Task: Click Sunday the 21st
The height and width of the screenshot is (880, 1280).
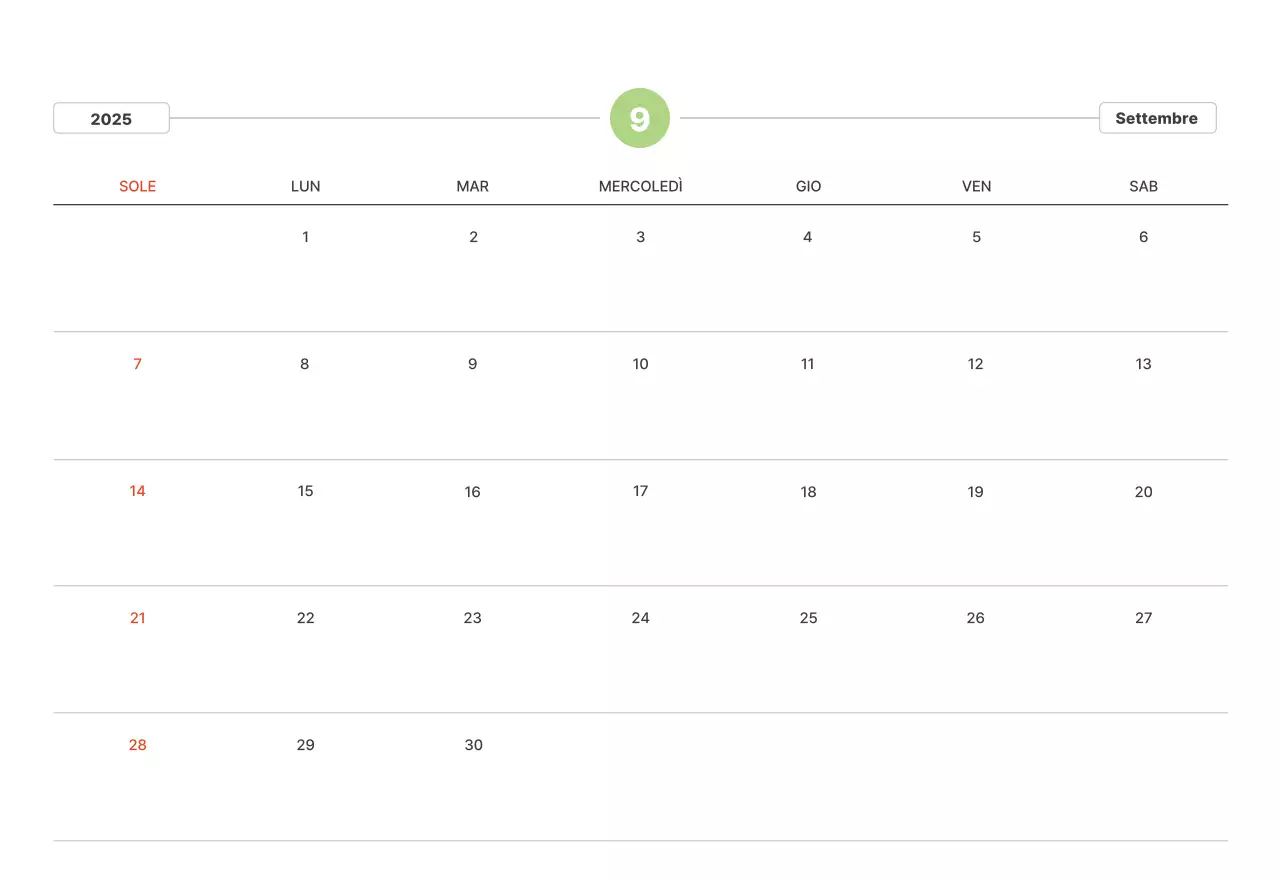Action: pyautogui.click(x=138, y=618)
